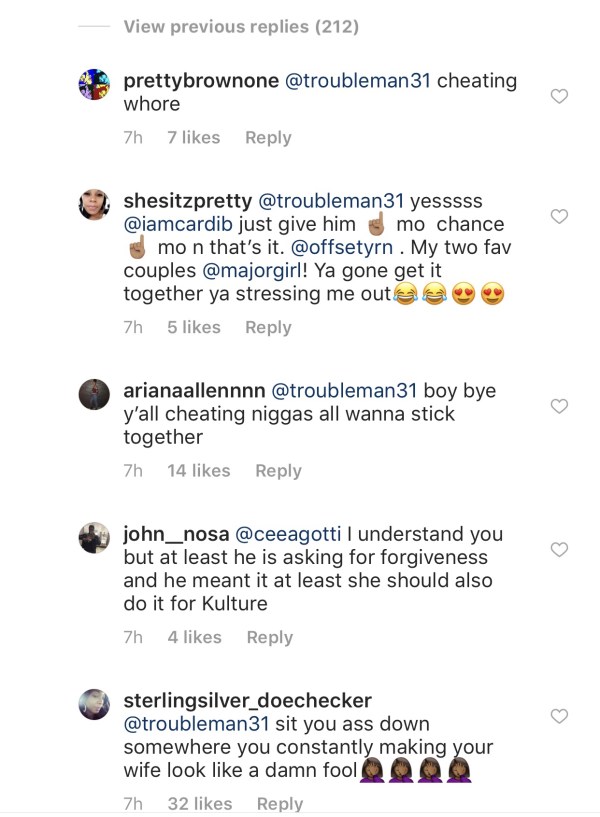The image size is (600, 817).
Task: Like prettybrownone's comment with the heart
Action: pyautogui.click(x=560, y=96)
